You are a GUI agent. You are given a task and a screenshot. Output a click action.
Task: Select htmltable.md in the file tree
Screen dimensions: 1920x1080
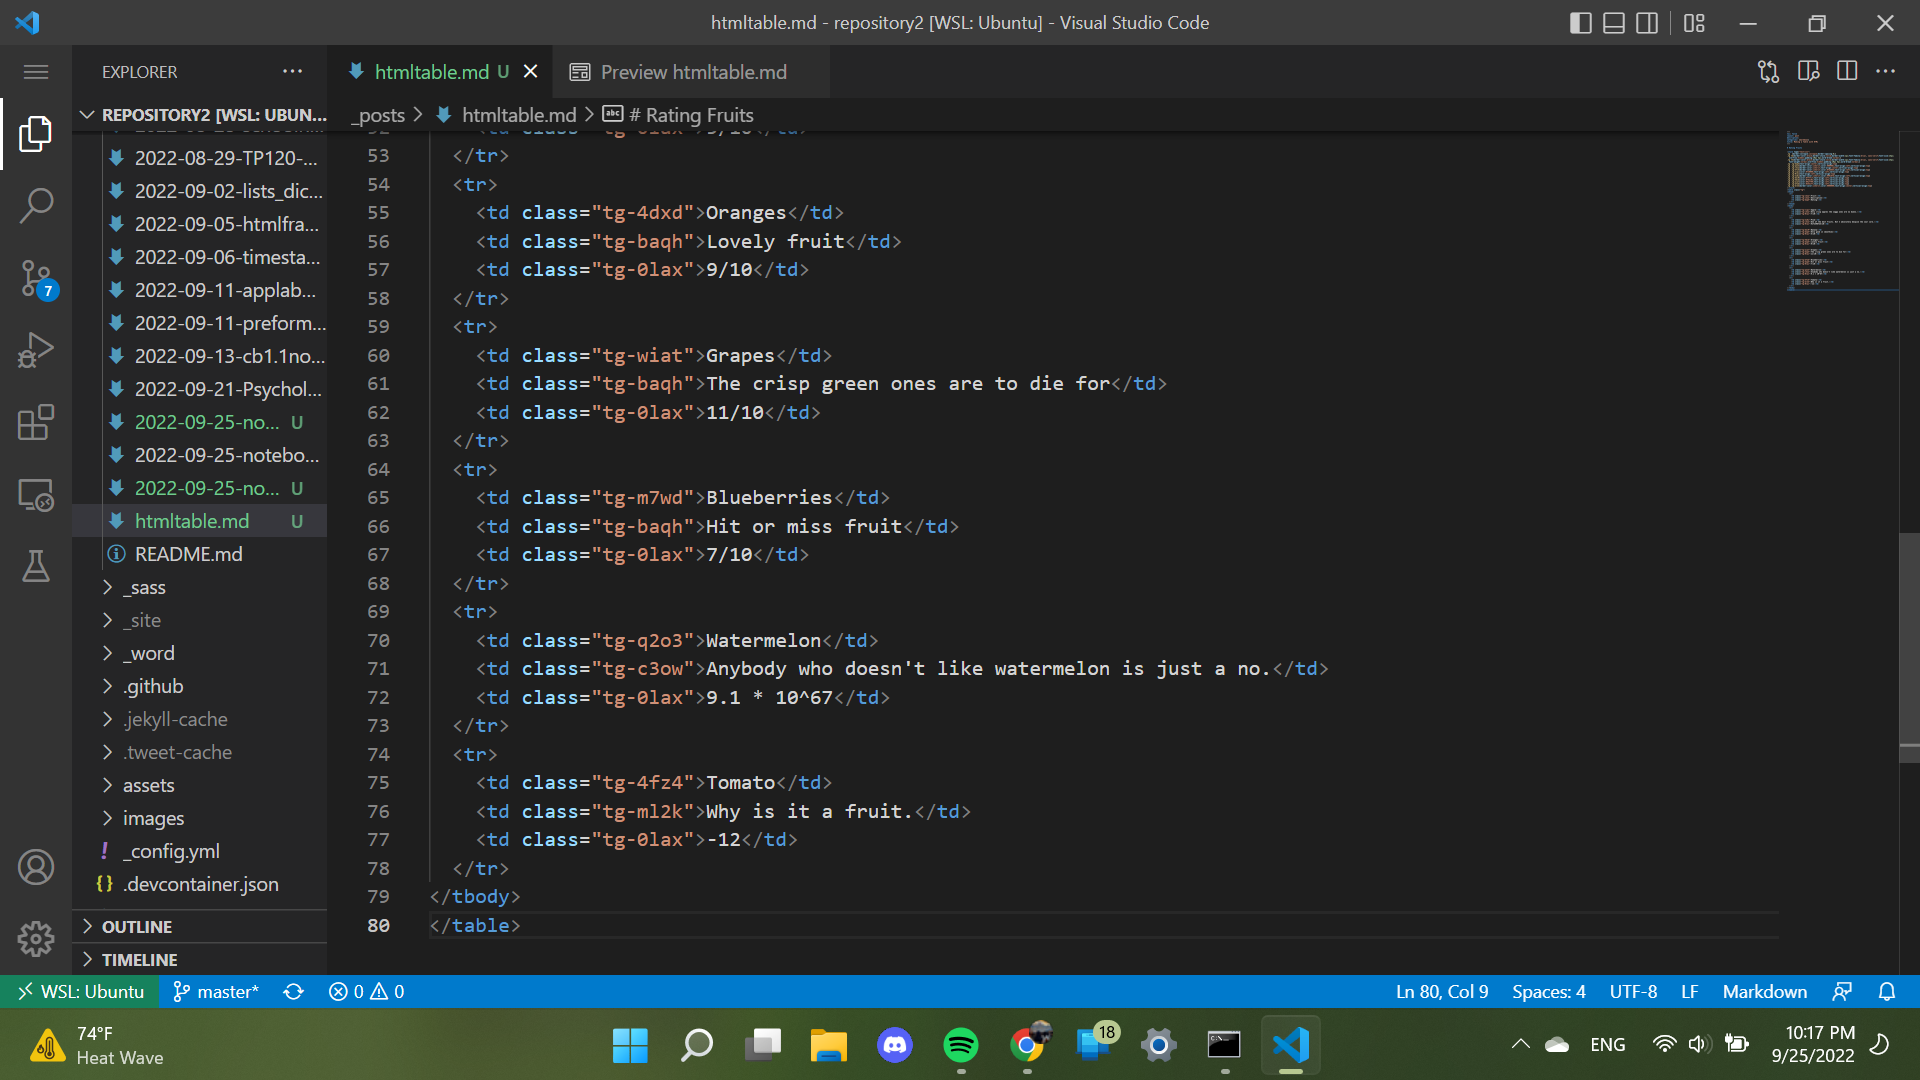(200, 521)
